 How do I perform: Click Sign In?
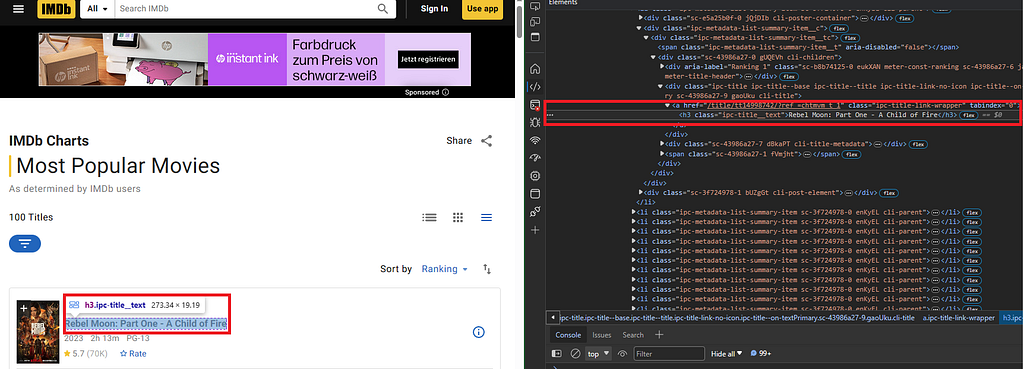tap(434, 8)
